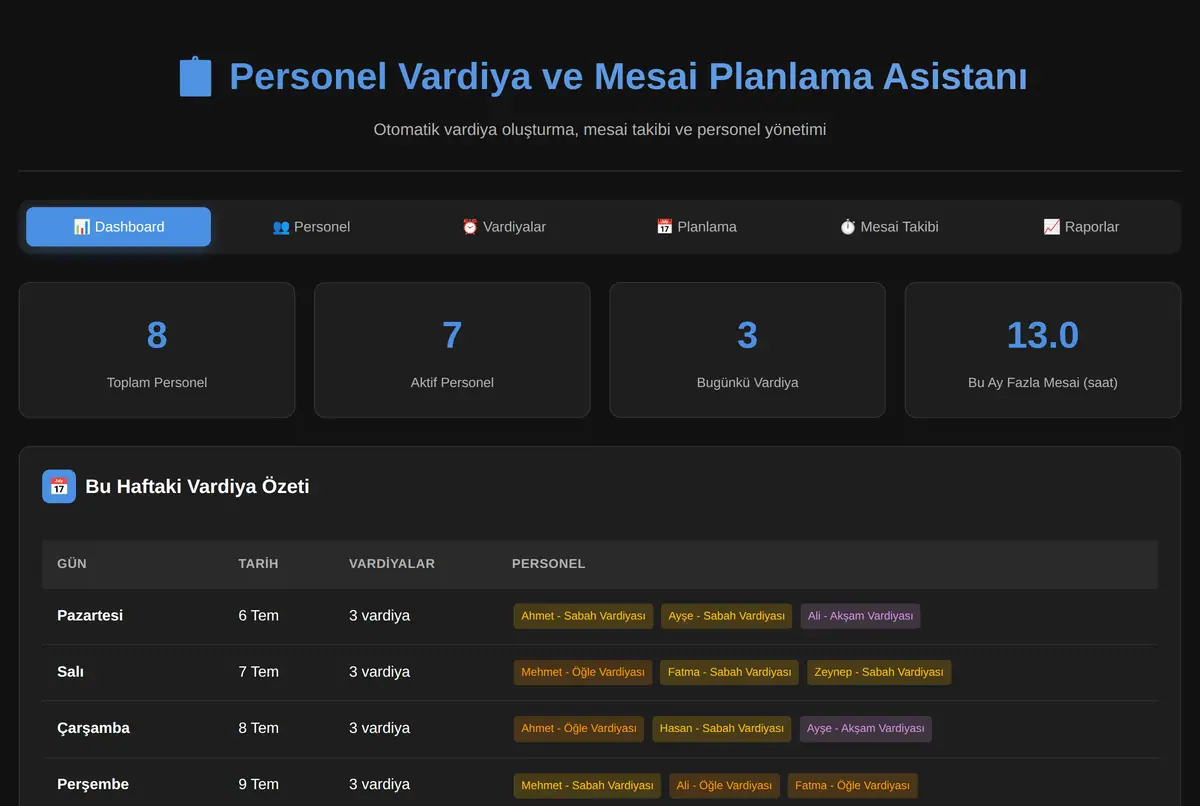Click the Mehmet - Sabah Vardiyası tag

point(587,785)
